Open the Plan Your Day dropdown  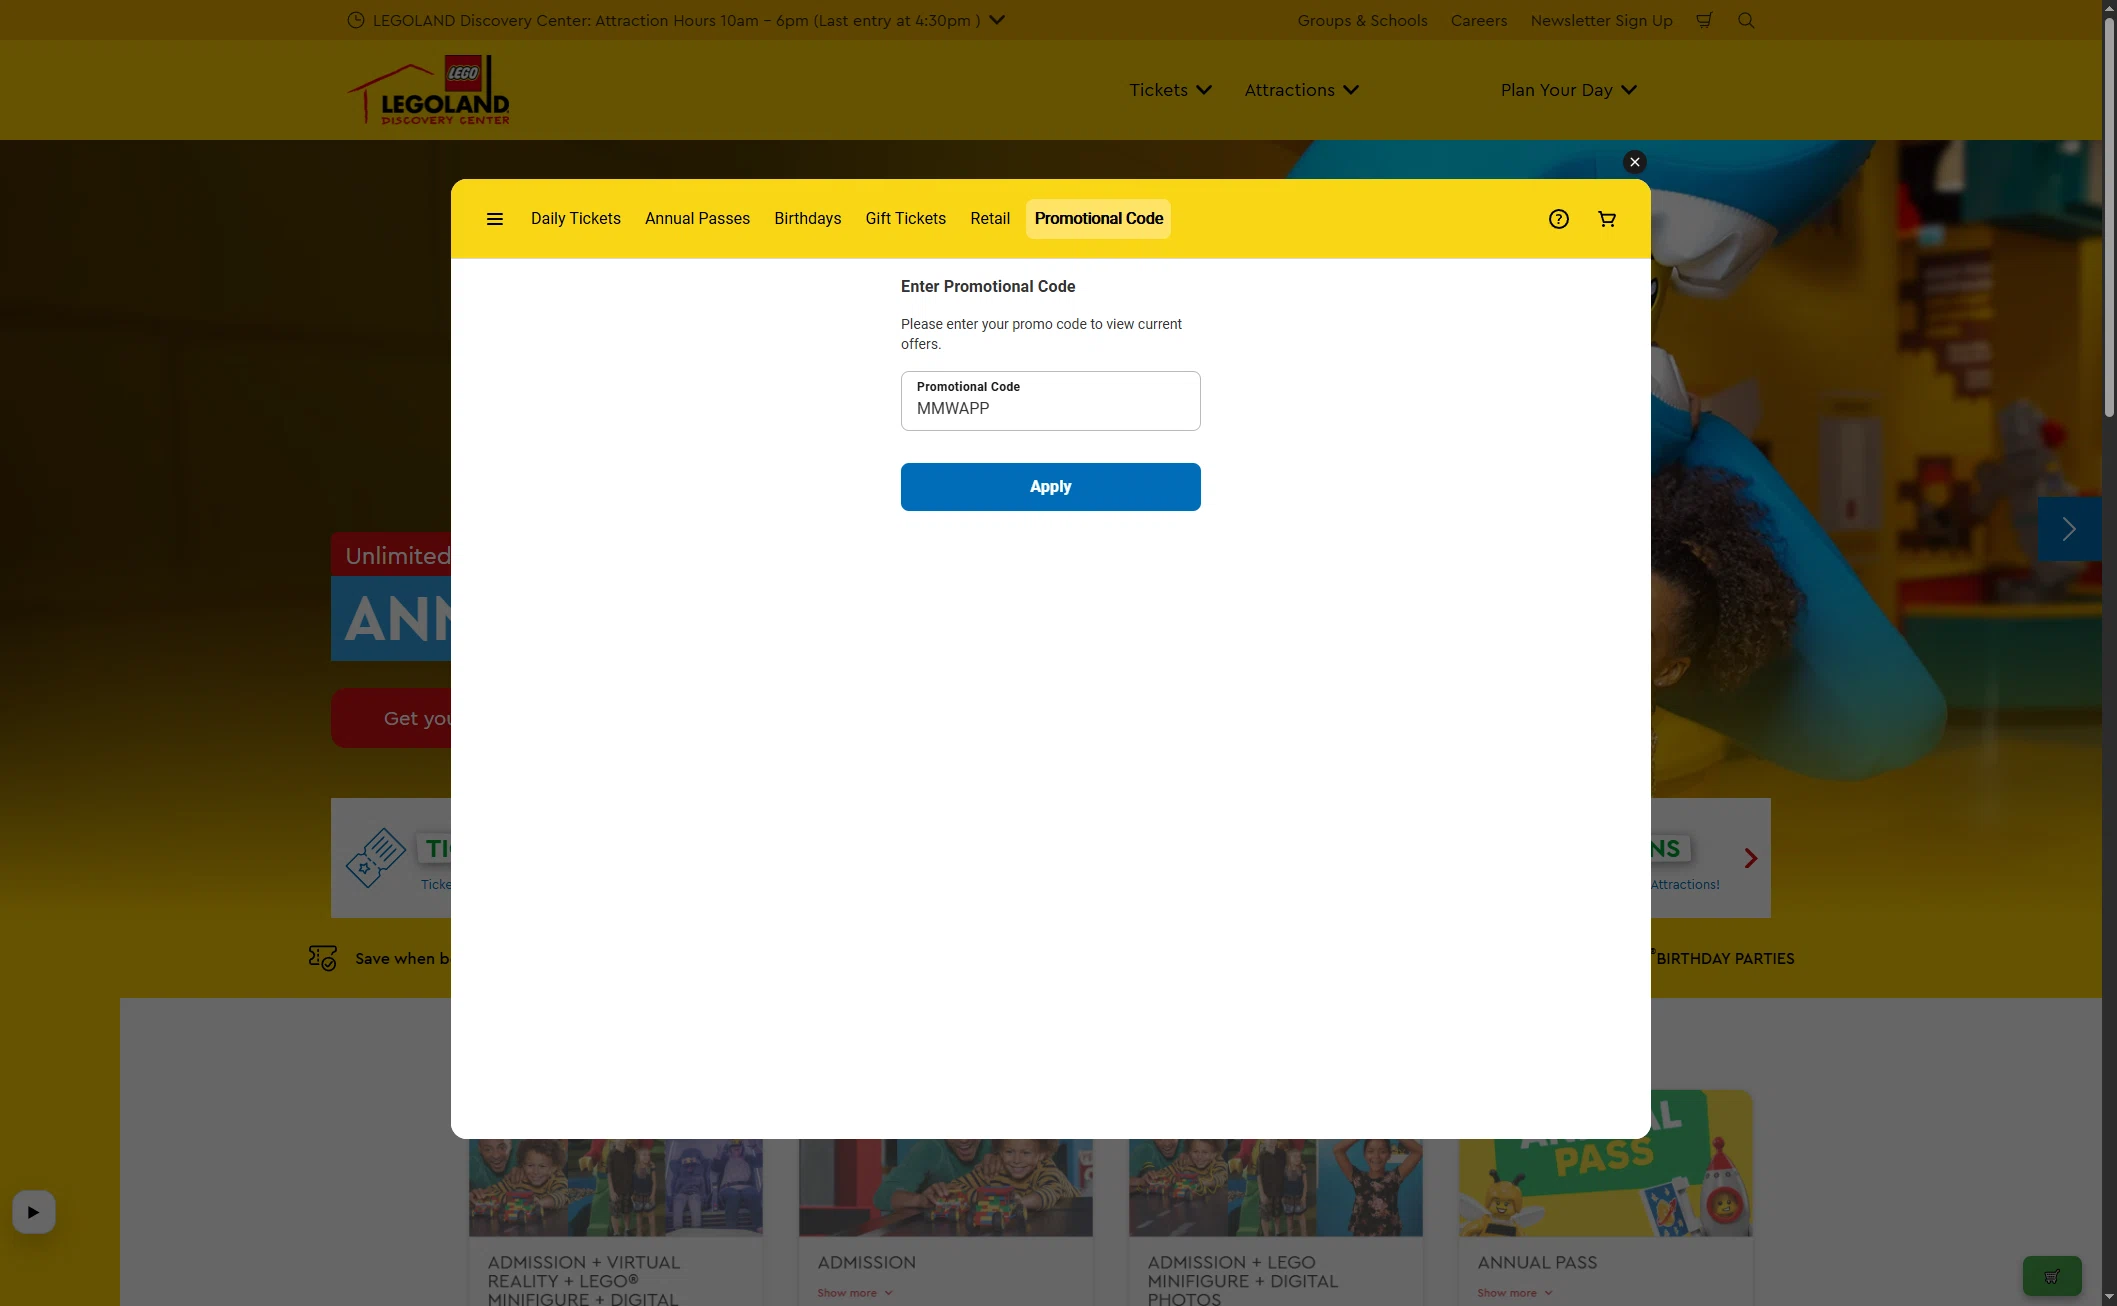pyautogui.click(x=1568, y=90)
